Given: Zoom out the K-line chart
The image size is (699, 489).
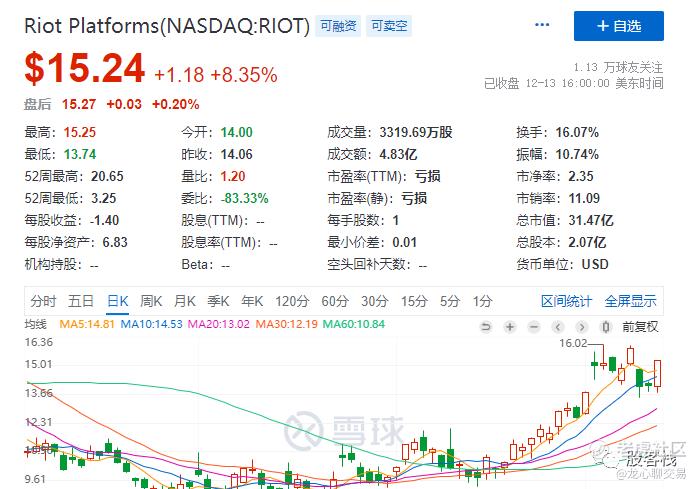Looking at the screenshot, I should pyautogui.click(x=534, y=327).
